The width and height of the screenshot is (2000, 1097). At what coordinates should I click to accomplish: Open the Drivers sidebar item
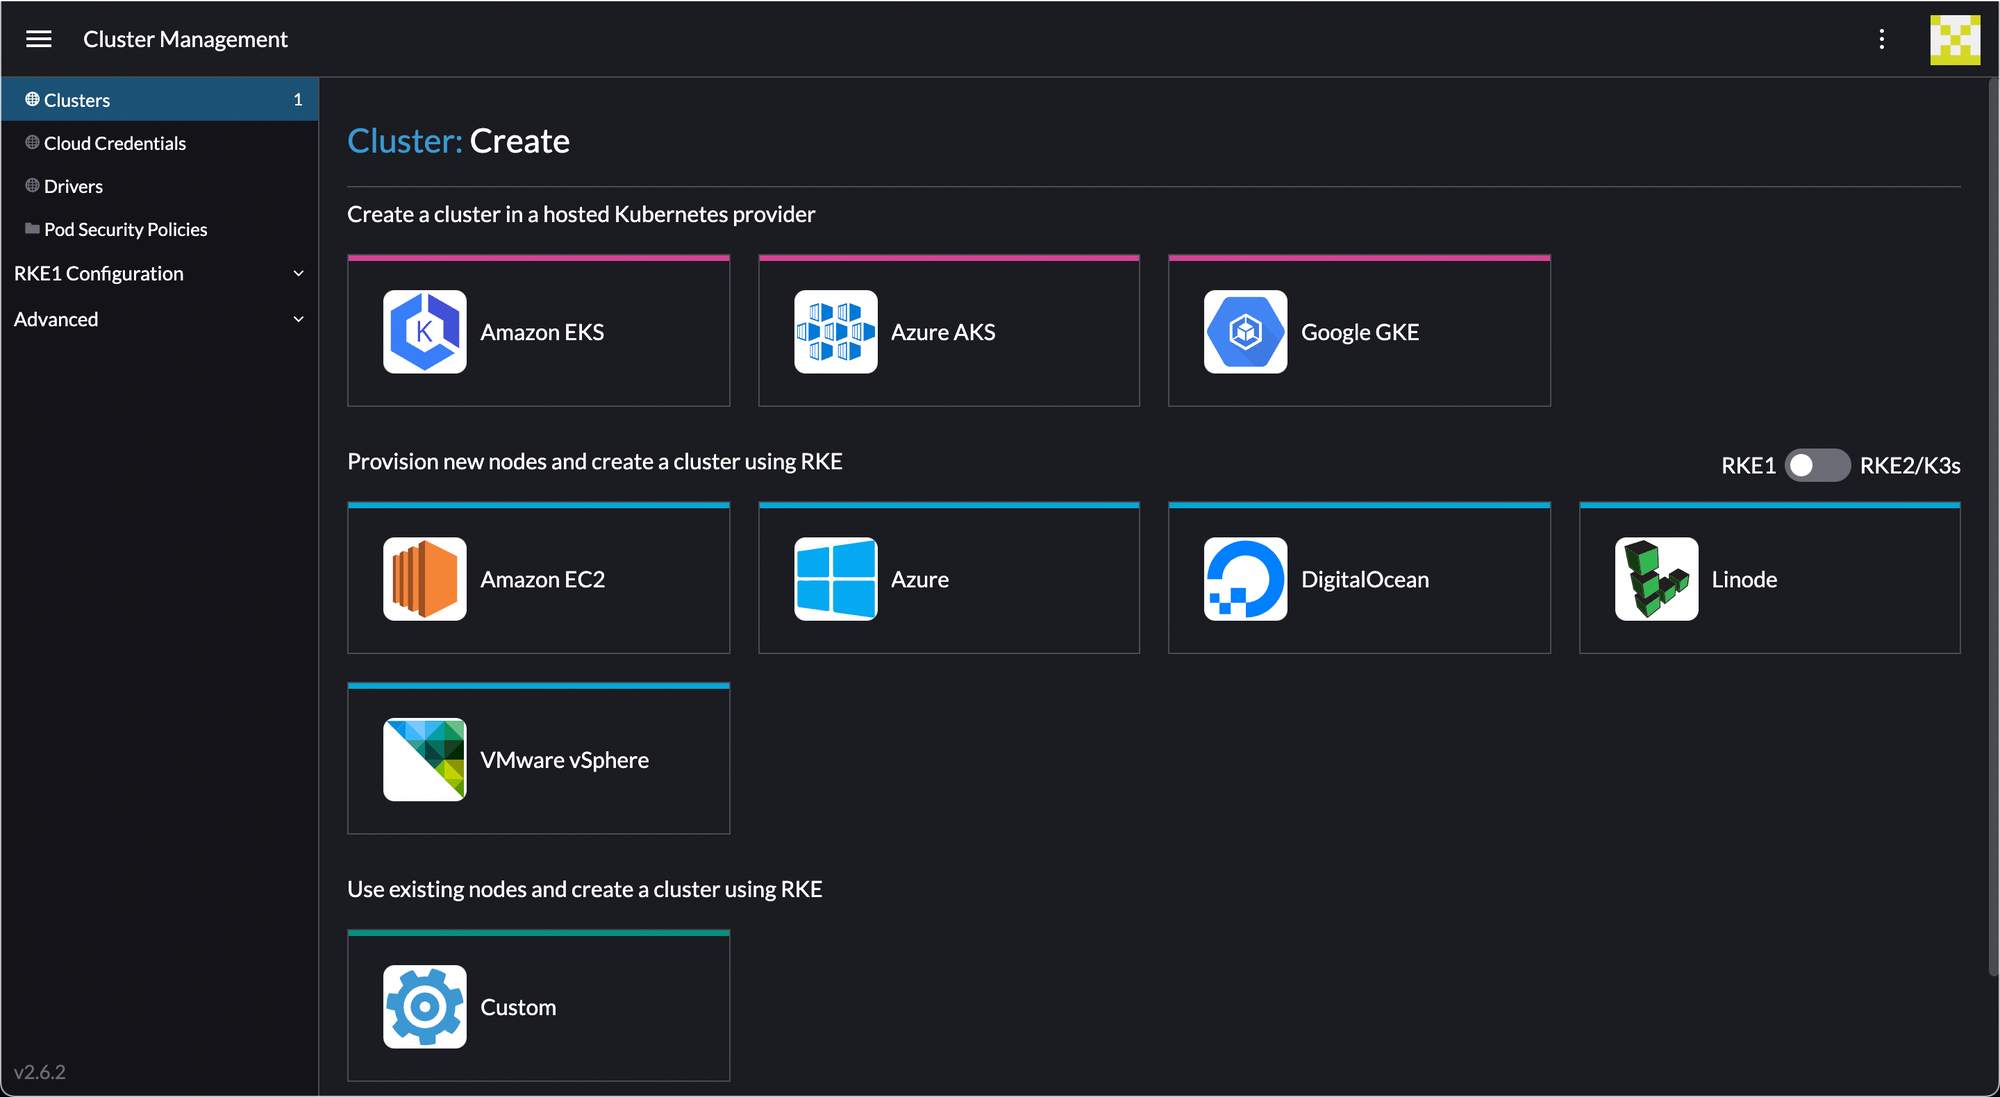(73, 186)
